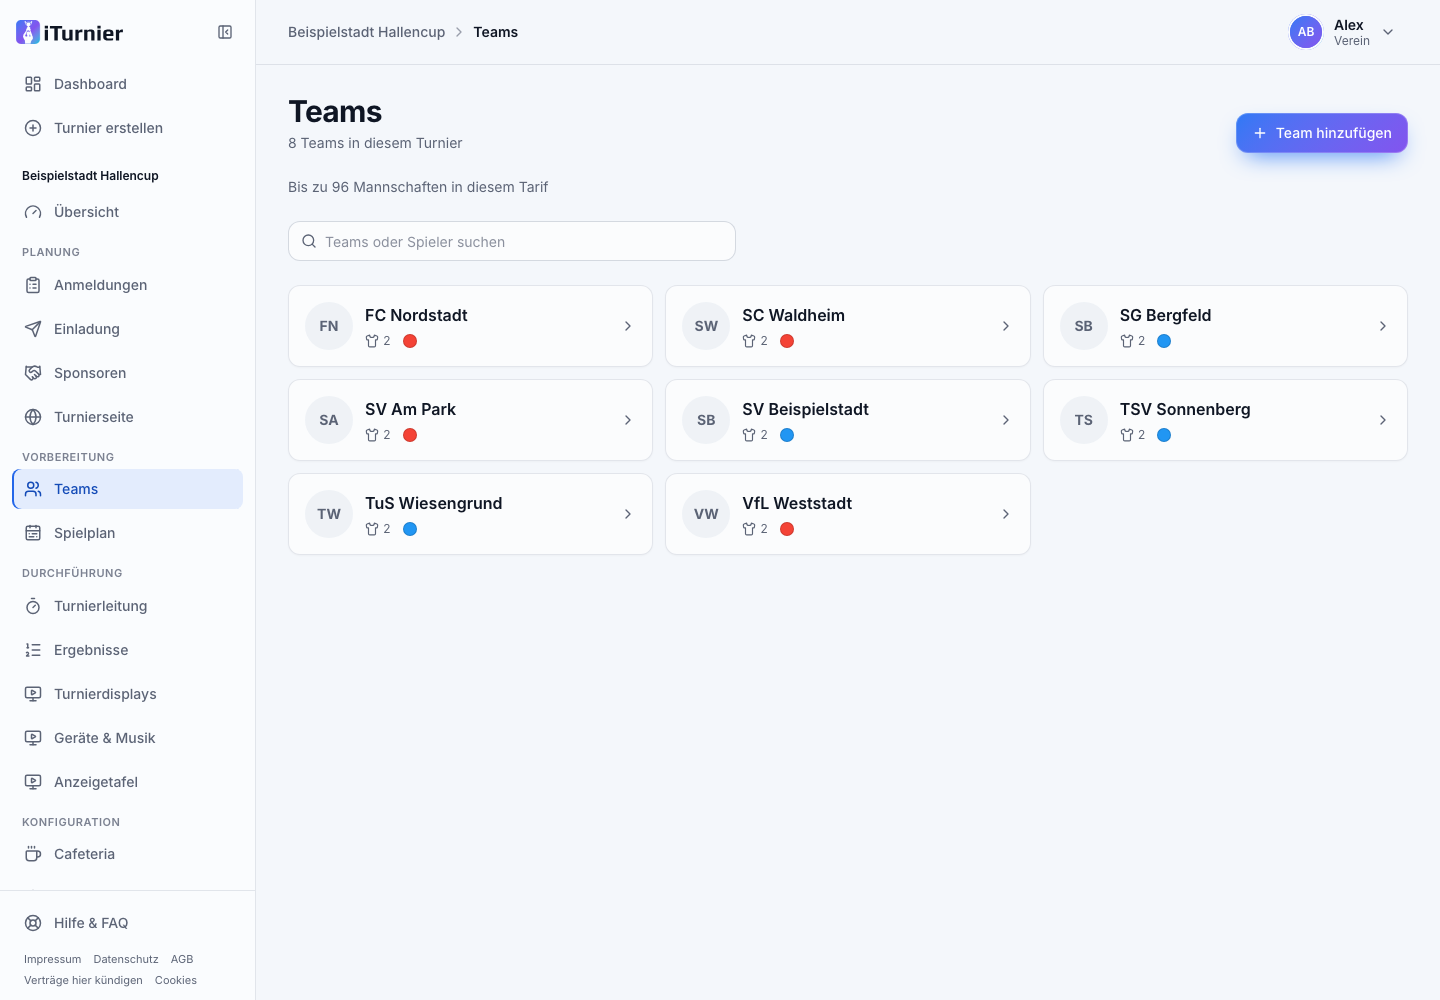1440x1000 pixels.
Task: Go to Dashboard in the sidebar
Action: click(128, 84)
